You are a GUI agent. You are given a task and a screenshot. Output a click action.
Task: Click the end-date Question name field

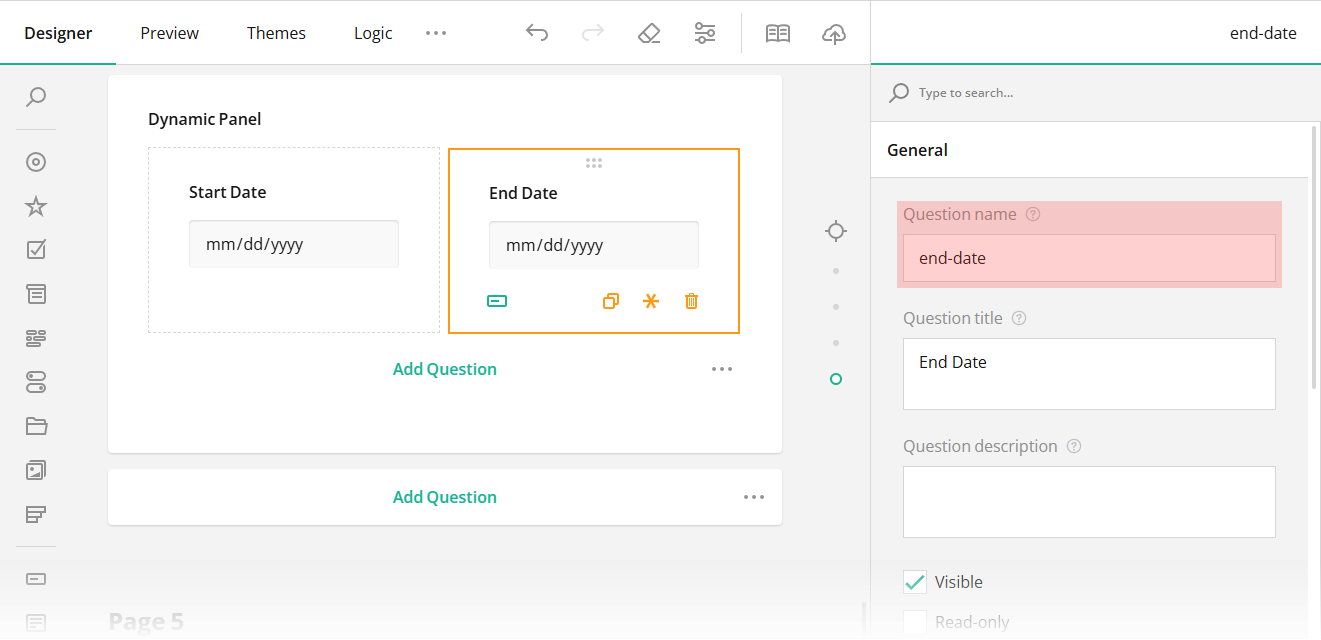click(1089, 258)
